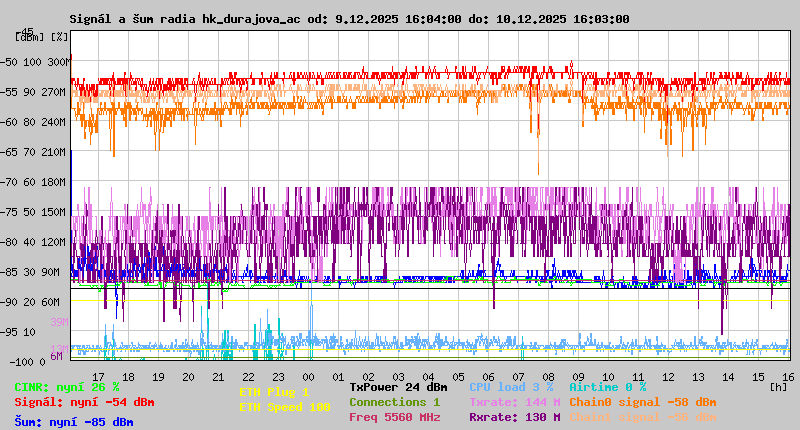Click the 'Chain1 signal -56 dBm' legend label

point(643,417)
